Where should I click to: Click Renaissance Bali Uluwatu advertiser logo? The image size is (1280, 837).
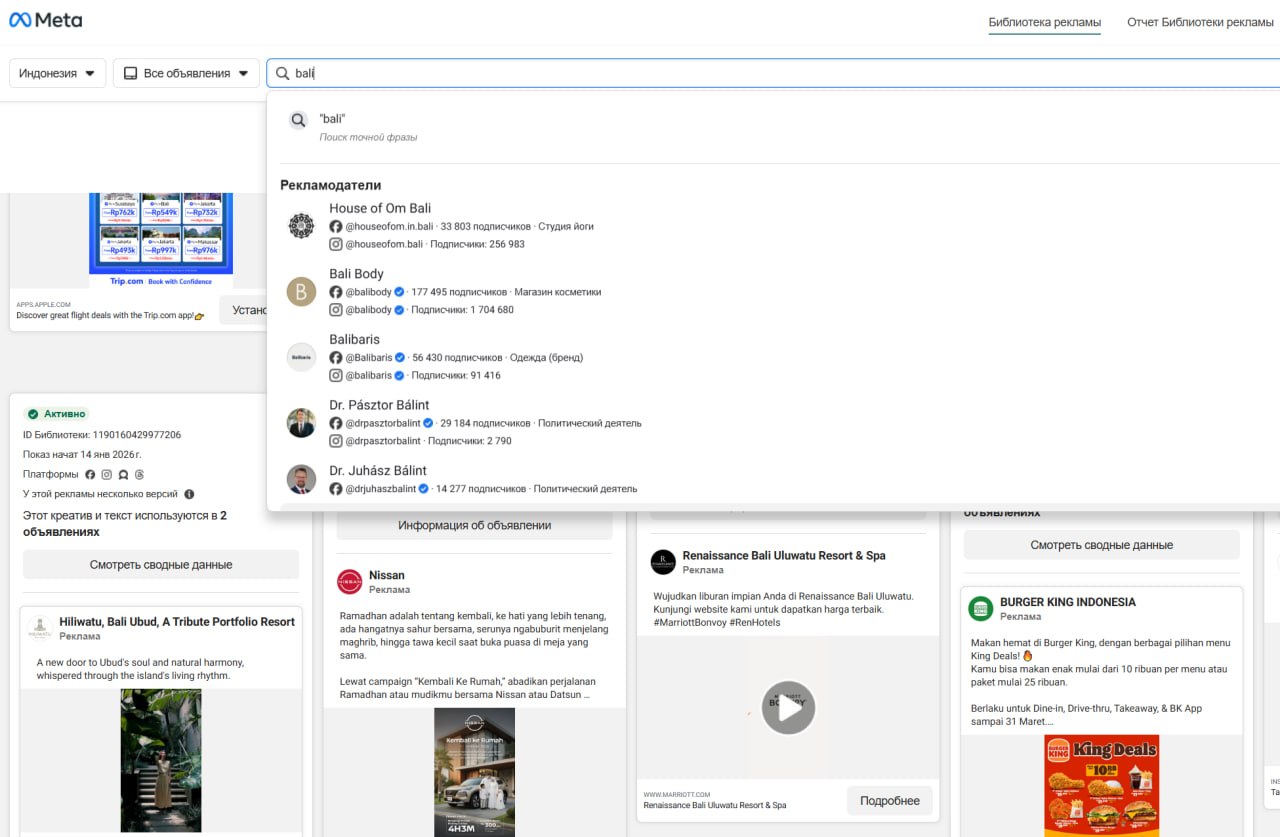tap(663, 562)
